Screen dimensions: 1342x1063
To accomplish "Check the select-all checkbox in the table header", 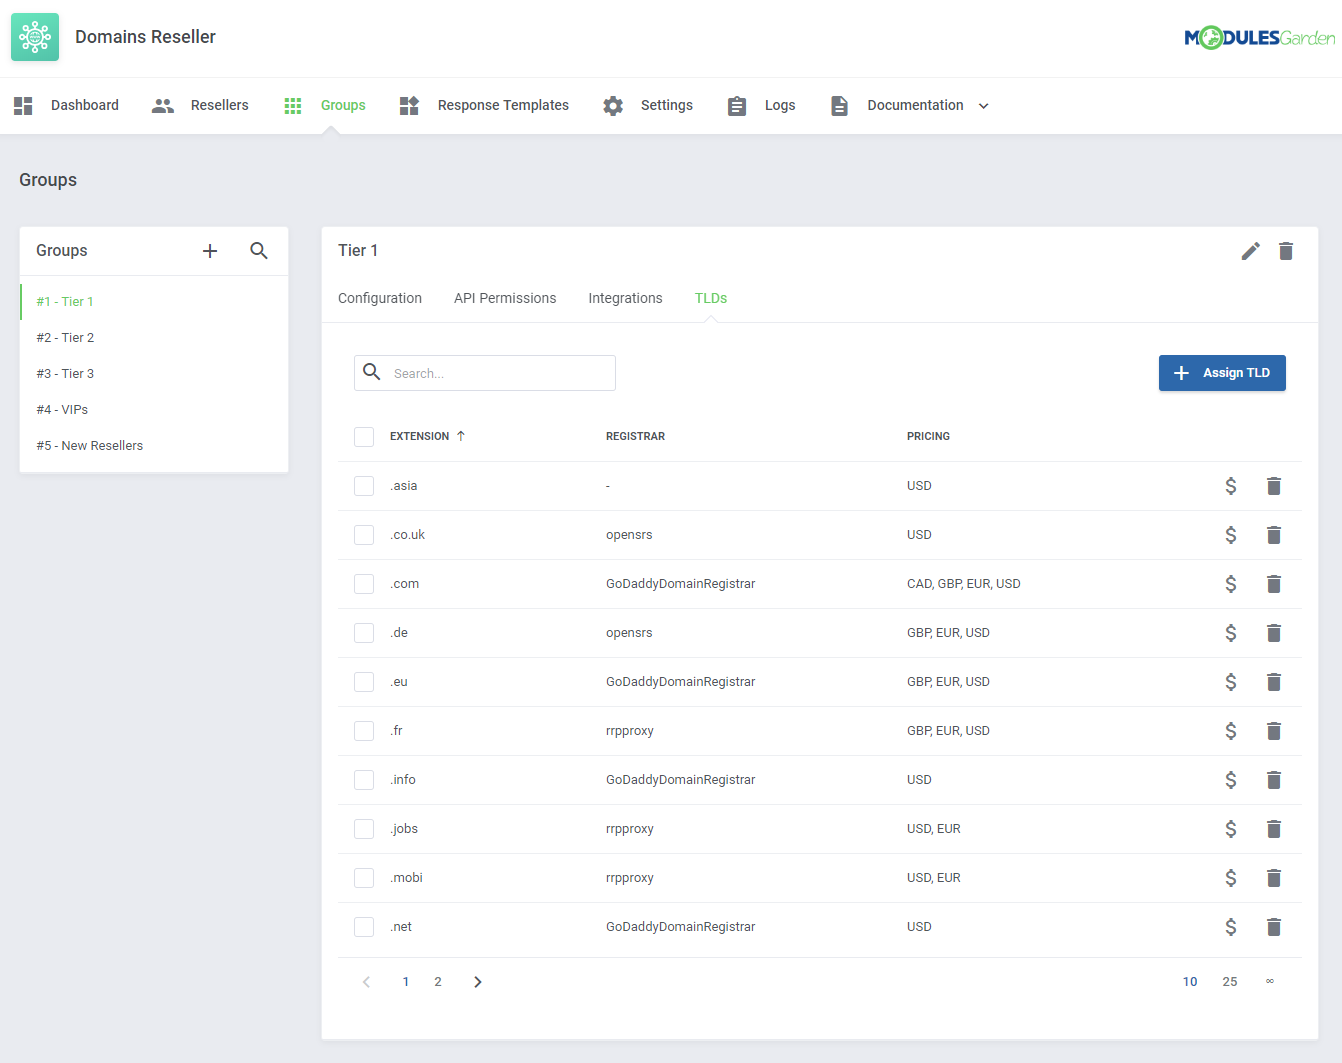I will pyautogui.click(x=363, y=436).
